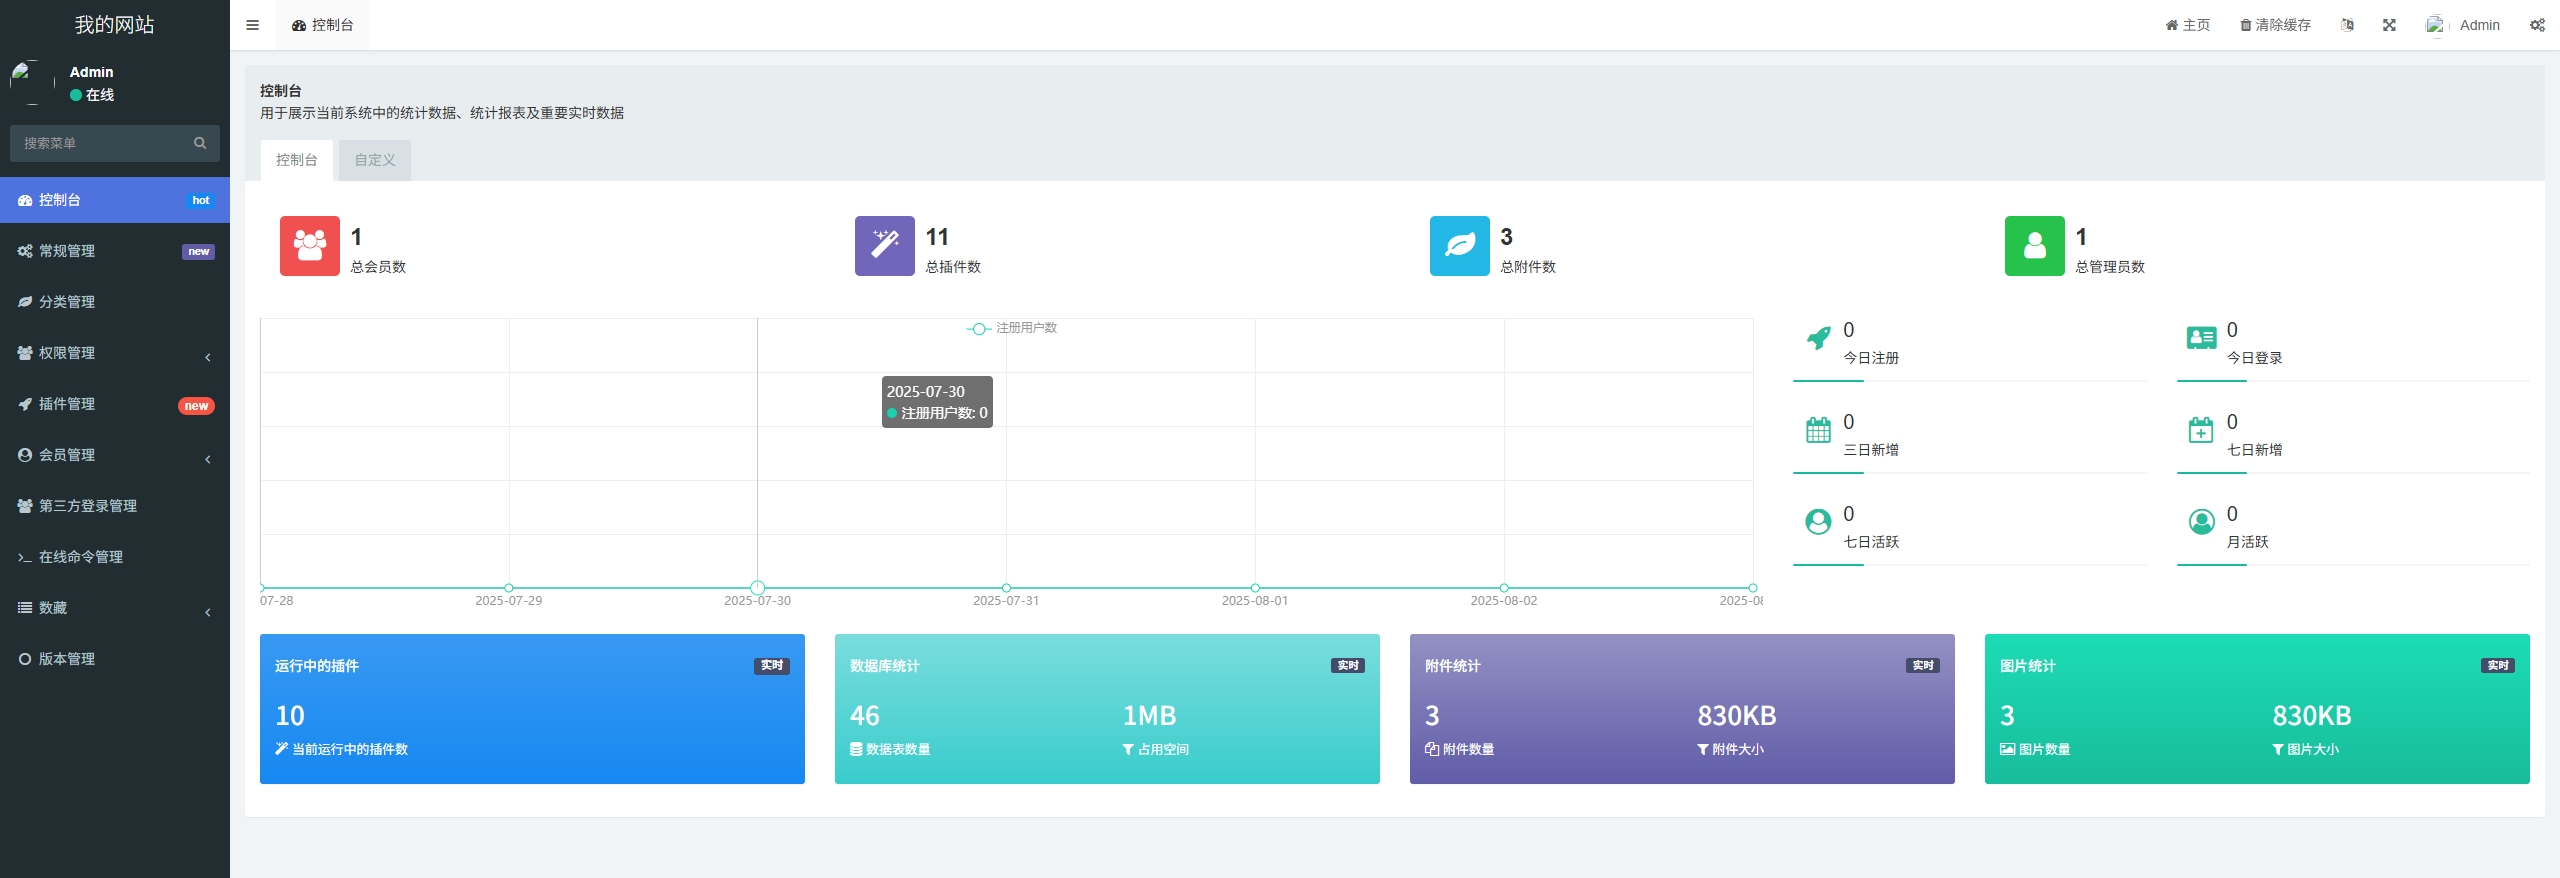
Task: Click the purple magic wand plugins icon
Action: pyautogui.click(x=884, y=246)
